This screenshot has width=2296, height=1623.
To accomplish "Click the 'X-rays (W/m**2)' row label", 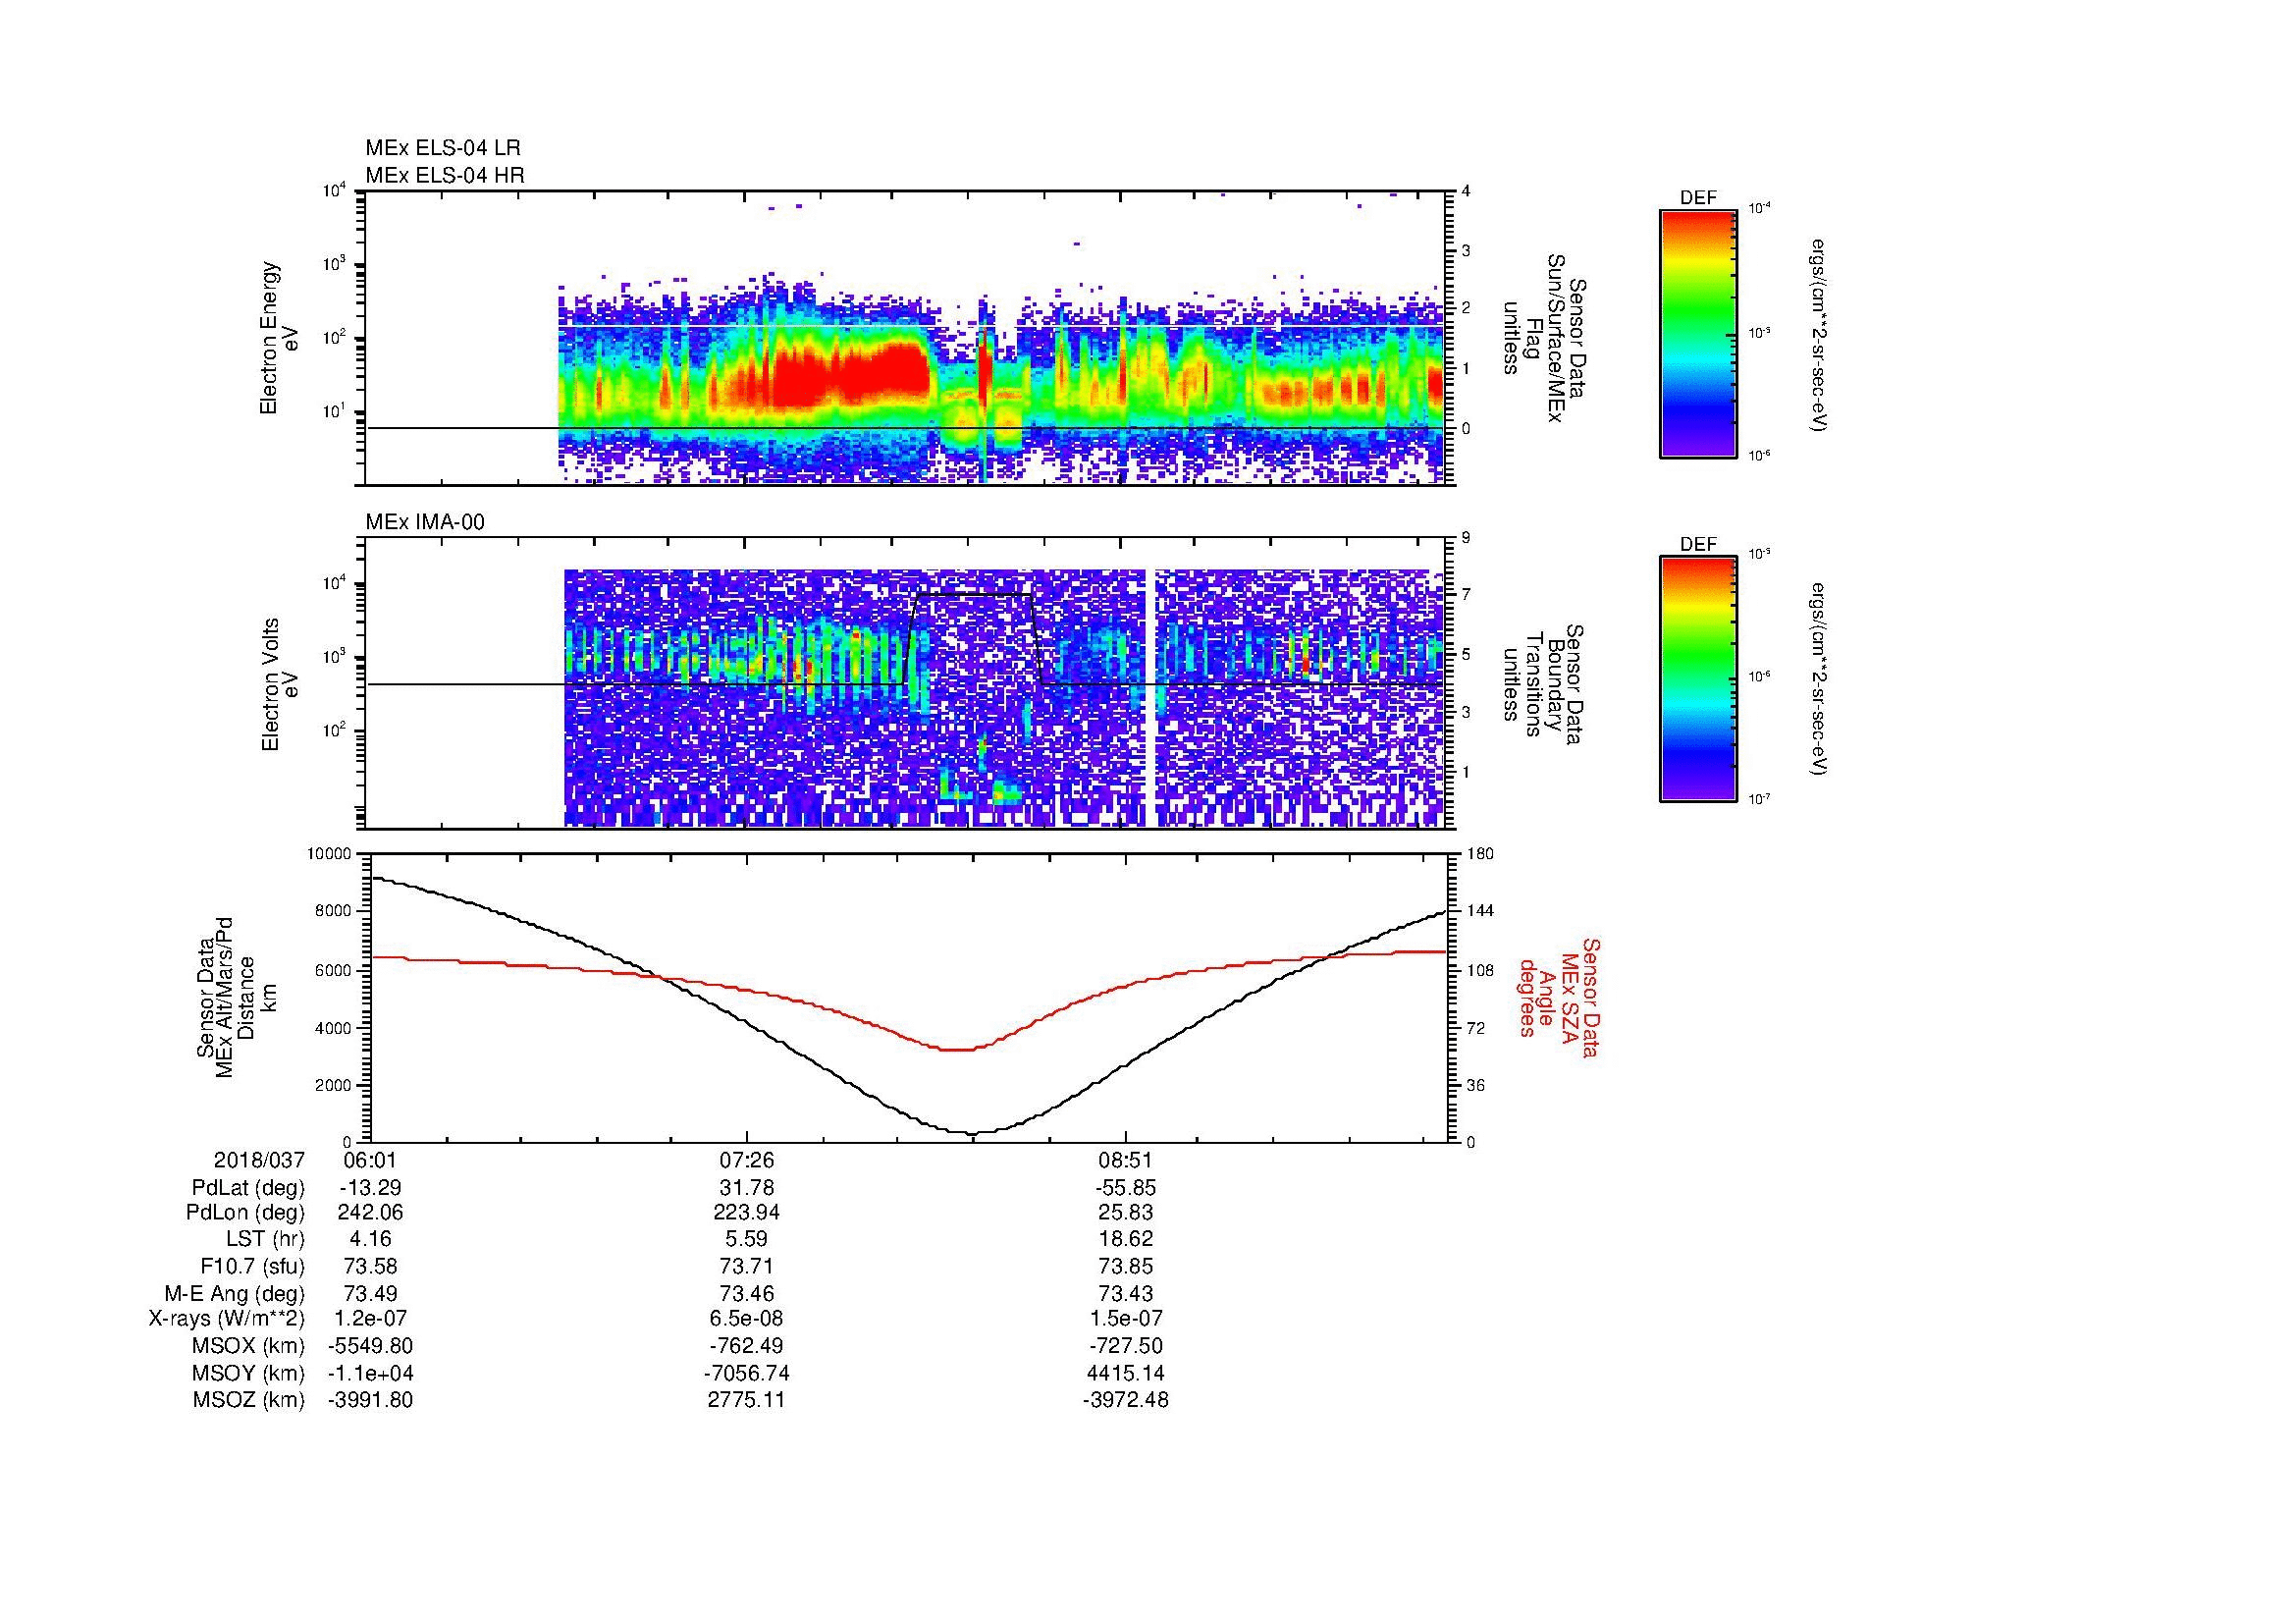I will (x=226, y=1319).
